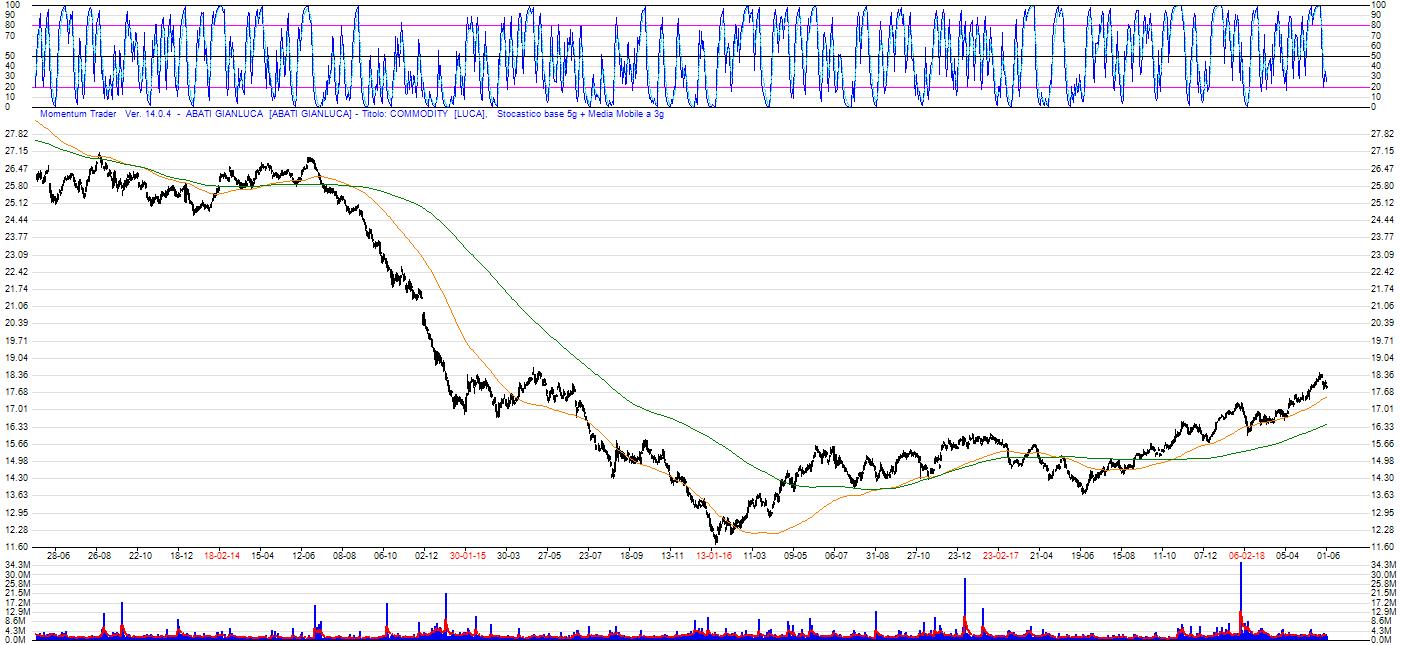
Task: Click the red 23-02-17 date marker
Action: 1001,554
